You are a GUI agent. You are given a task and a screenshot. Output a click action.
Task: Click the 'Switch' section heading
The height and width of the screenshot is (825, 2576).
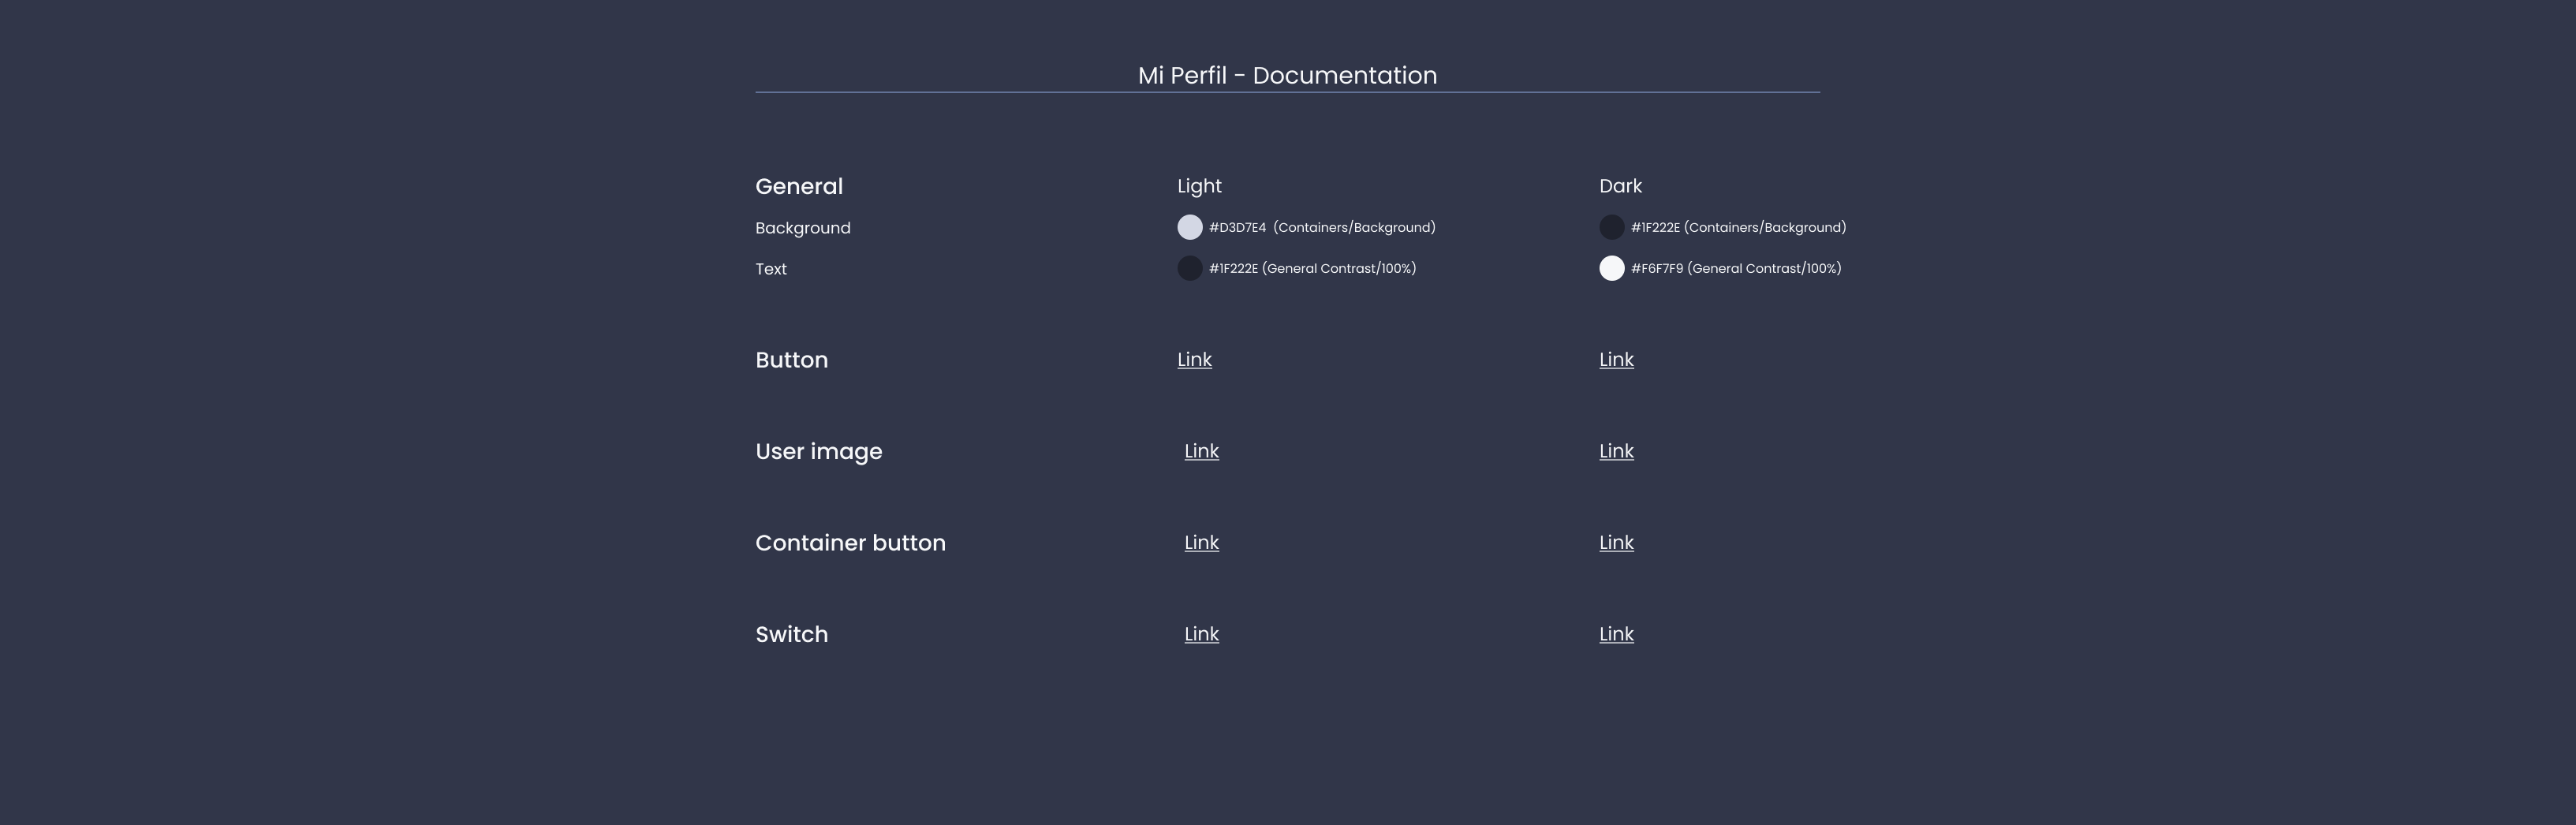point(791,635)
